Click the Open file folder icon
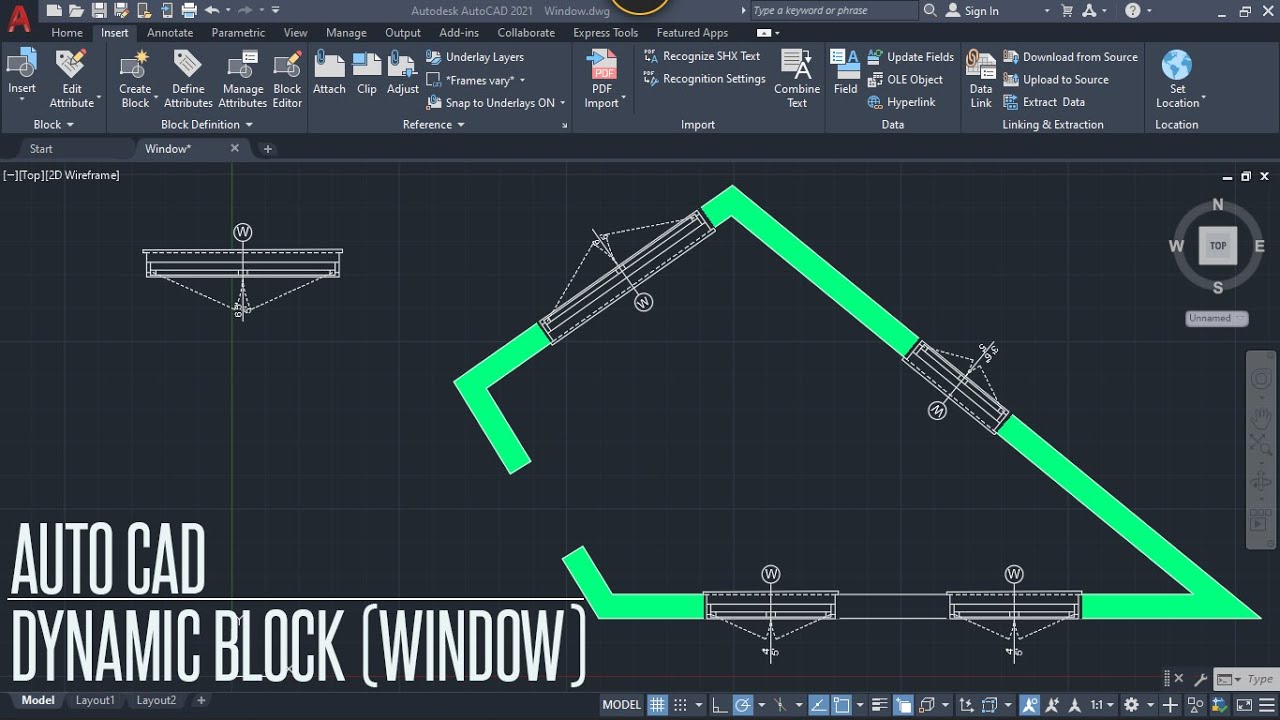 76,11
